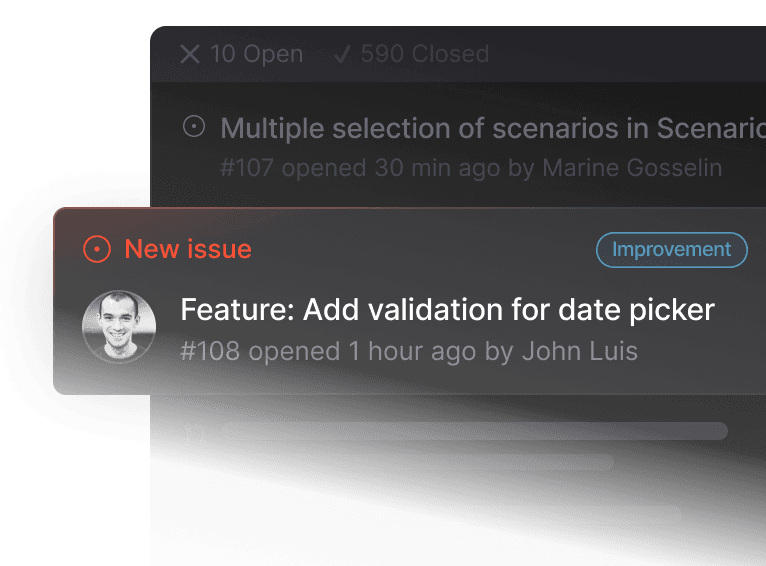Select the Improvement tag badge

[671, 249]
